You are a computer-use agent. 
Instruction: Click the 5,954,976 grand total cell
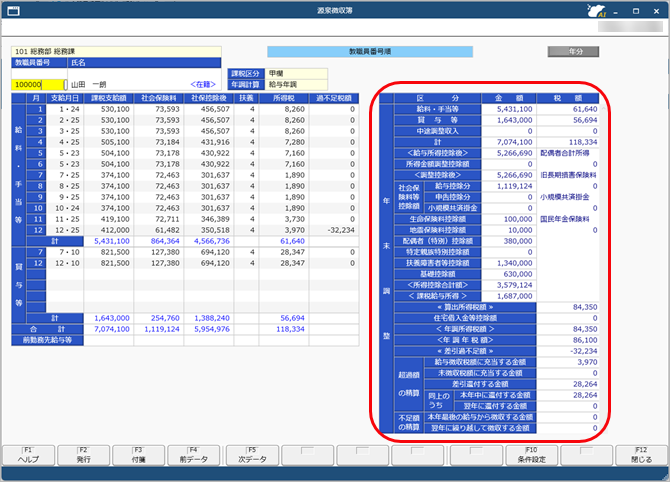point(209,329)
